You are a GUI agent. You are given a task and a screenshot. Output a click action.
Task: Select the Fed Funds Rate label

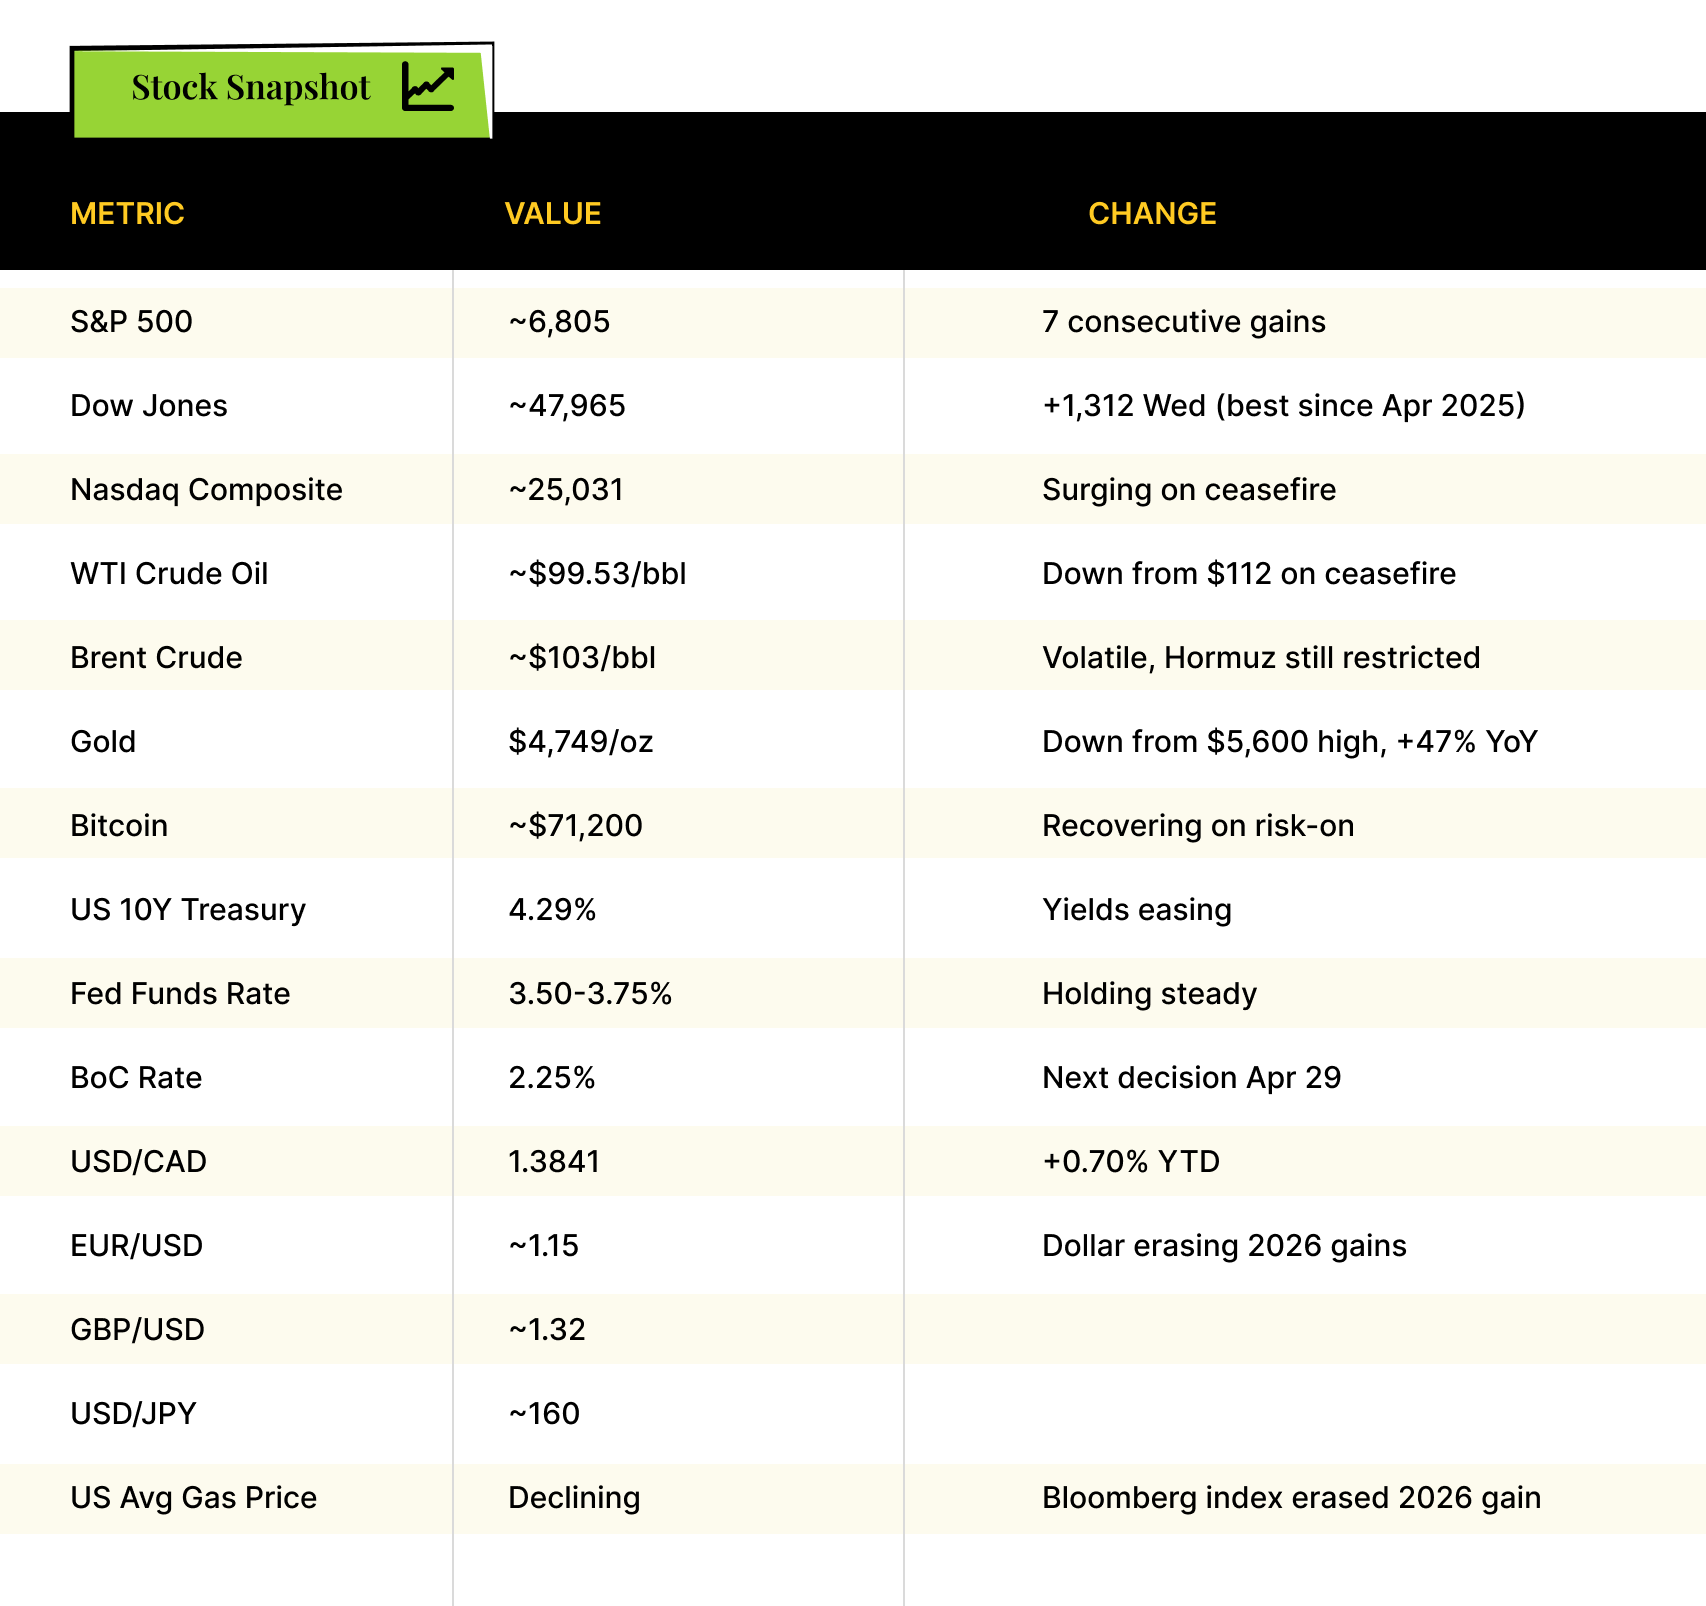[x=180, y=994]
